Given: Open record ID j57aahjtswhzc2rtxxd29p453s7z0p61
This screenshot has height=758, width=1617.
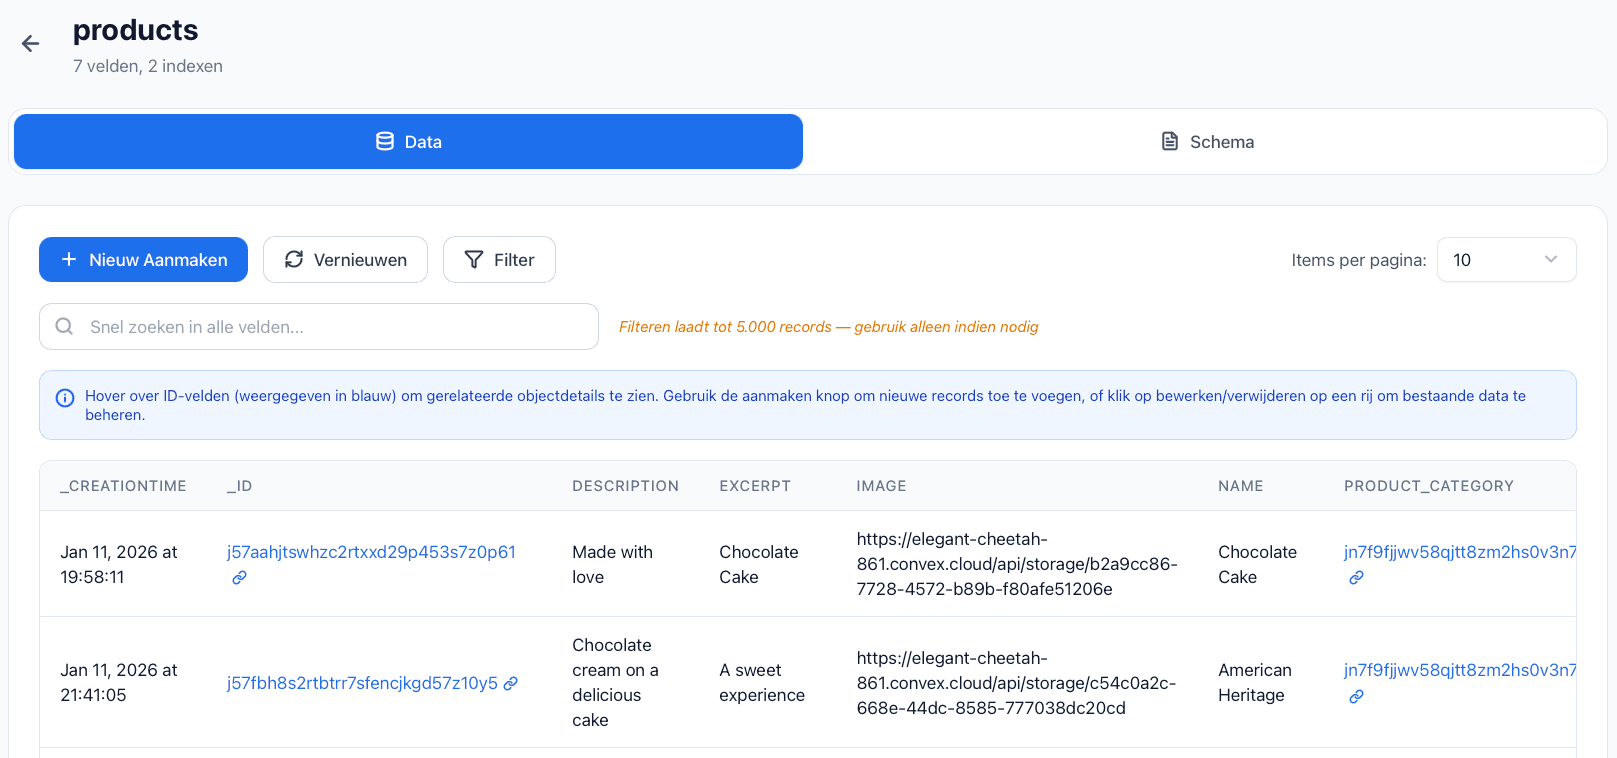Looking at the screenshot, I should coord(371,552).
